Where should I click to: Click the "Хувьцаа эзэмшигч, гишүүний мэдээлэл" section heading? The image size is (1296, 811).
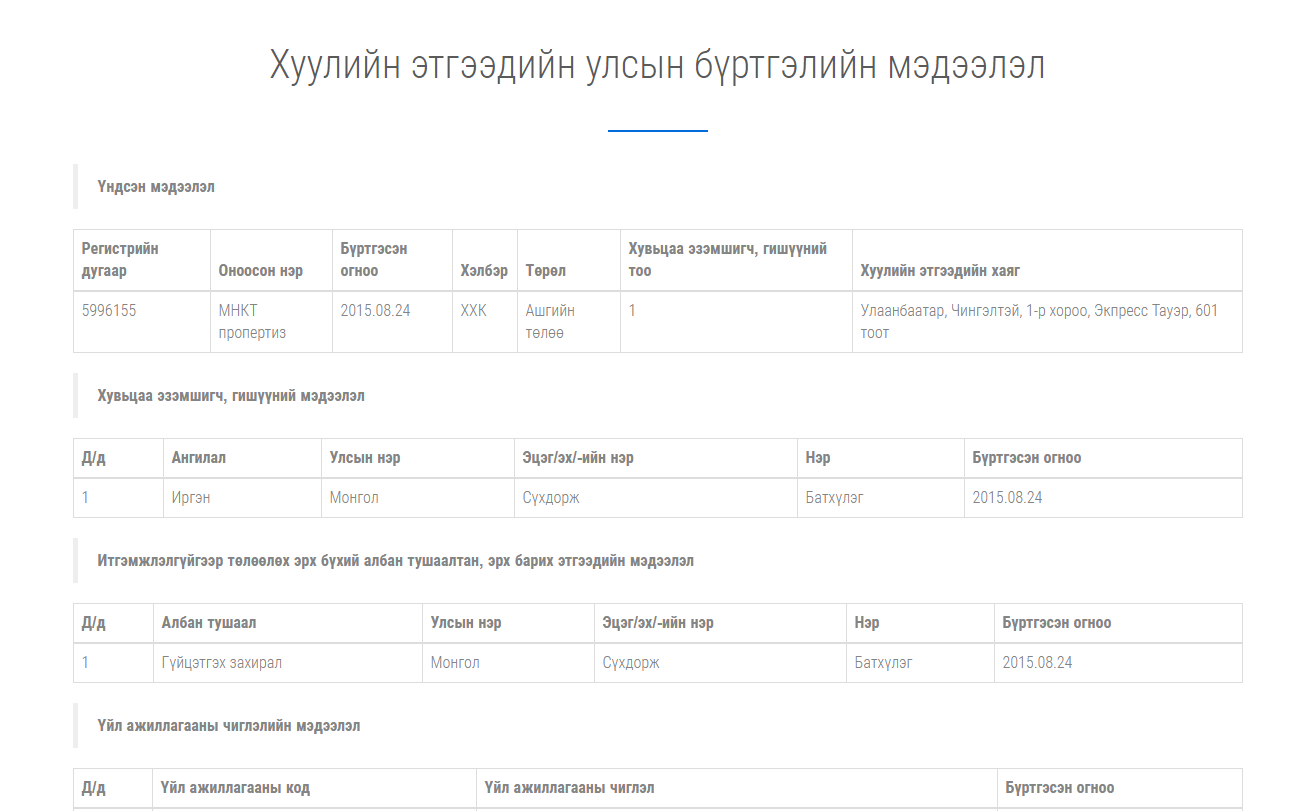click(231, 396)
